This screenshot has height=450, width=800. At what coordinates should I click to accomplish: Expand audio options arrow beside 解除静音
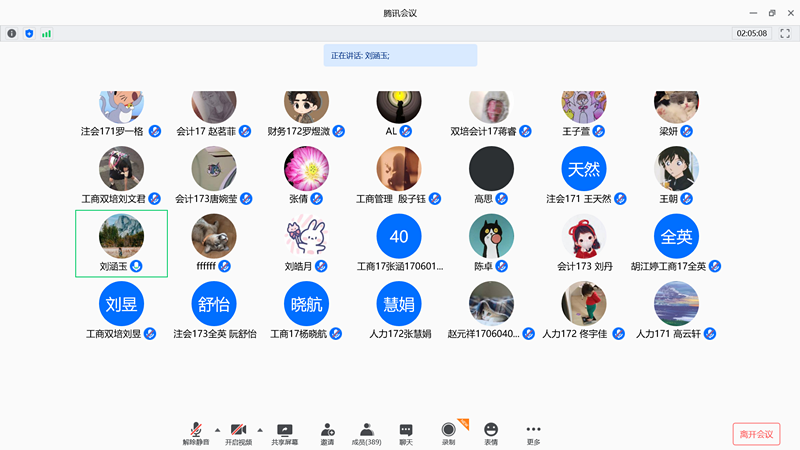click(x=218, y=428)
